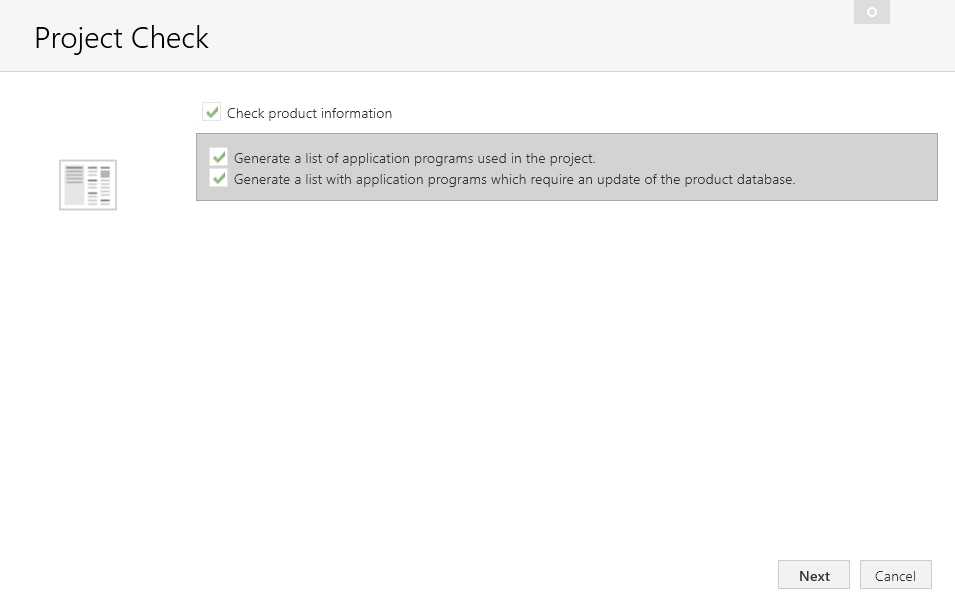Click the word 'Check' in dialog title

[x=170, y=38]
